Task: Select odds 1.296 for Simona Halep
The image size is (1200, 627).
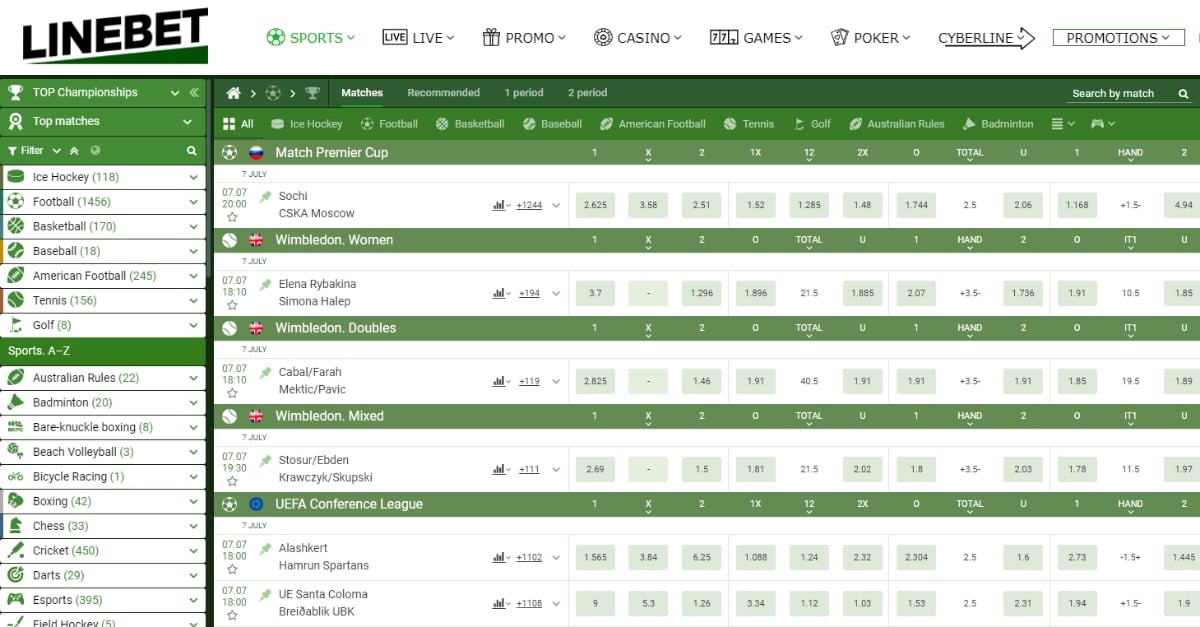Action: pyautogui.click(x=702, y=293)
